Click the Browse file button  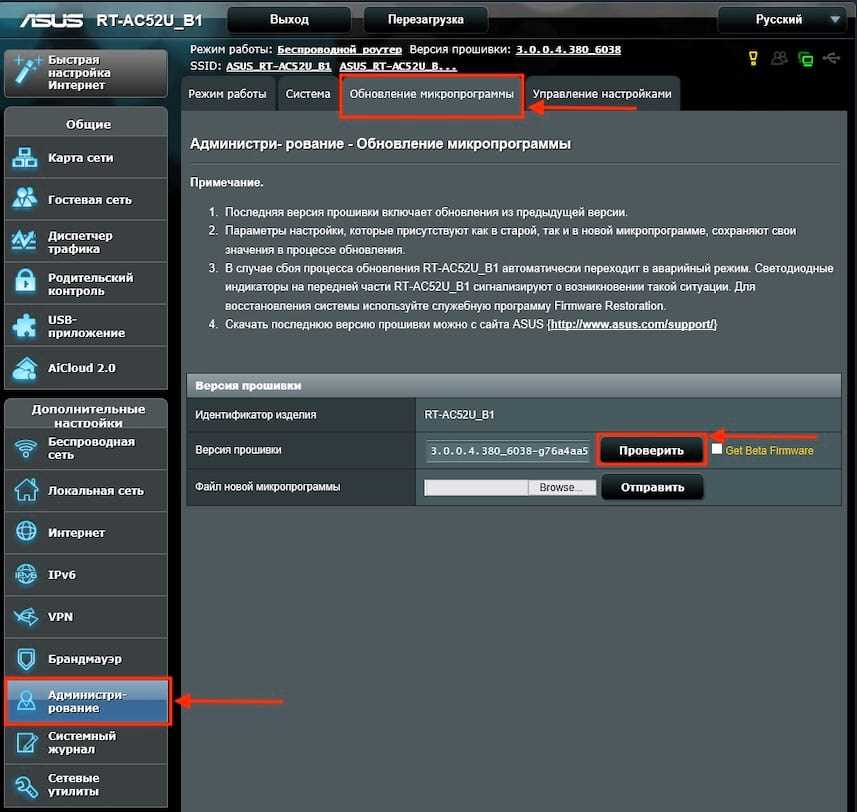[x=561, y=487]
